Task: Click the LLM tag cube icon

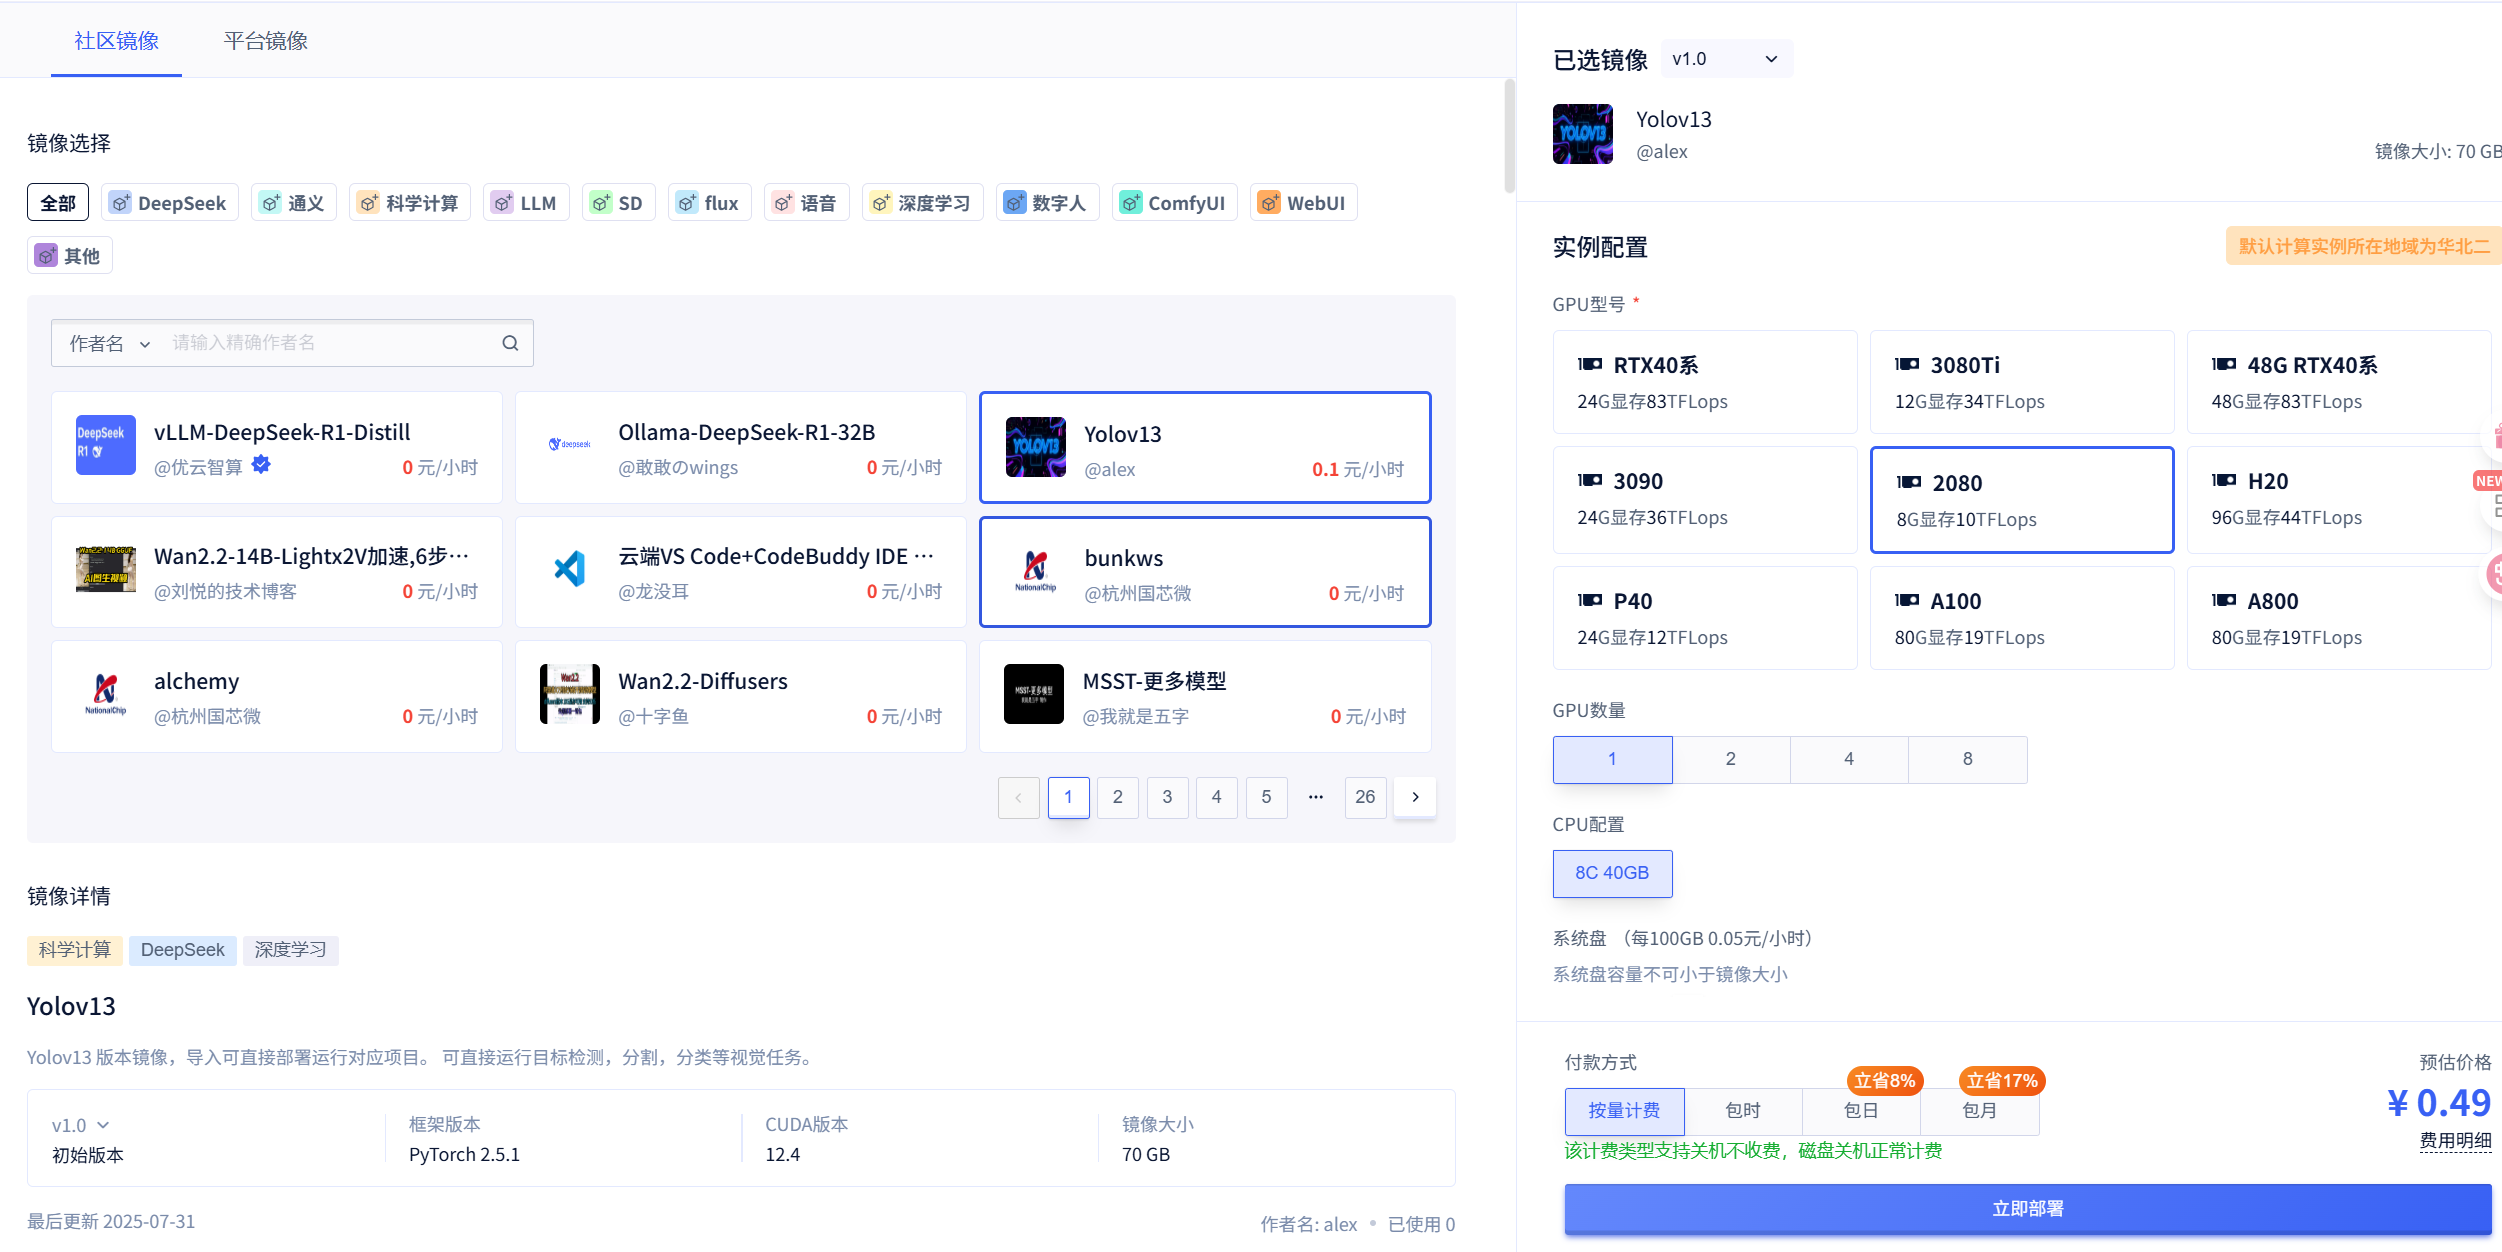Action: (x=502, y=203)
